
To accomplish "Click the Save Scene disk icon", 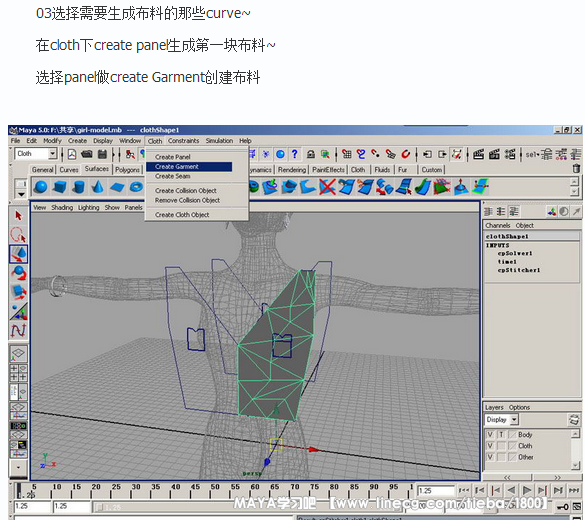I will tap(102, 154).
